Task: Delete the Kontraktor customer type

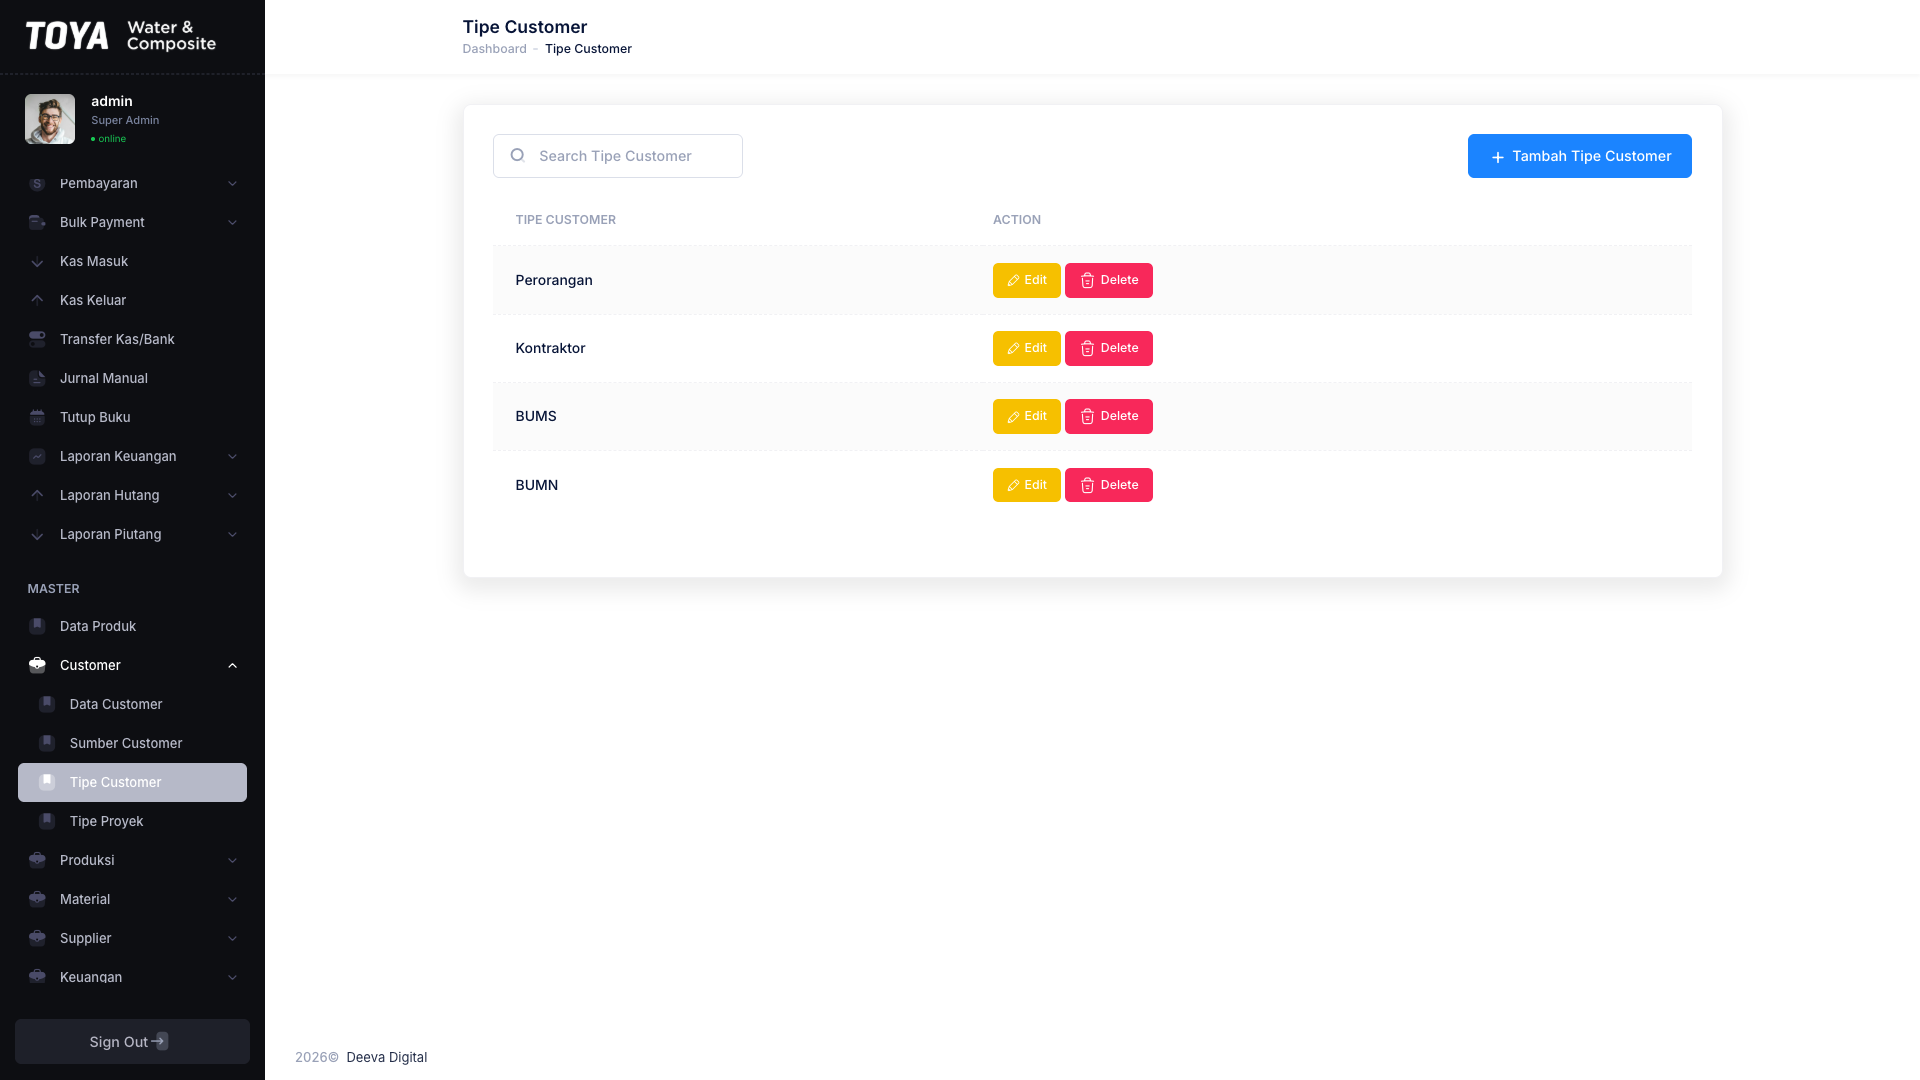Action: pos(1108,348)
